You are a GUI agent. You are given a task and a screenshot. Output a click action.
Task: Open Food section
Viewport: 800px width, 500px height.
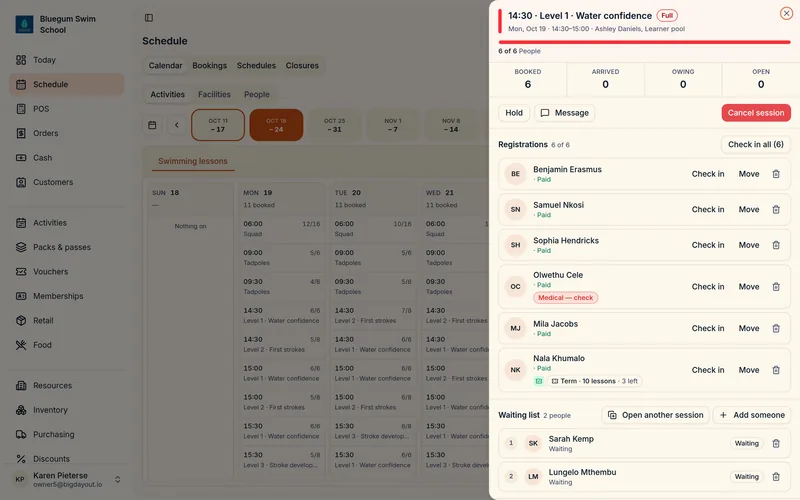(66, 345)
